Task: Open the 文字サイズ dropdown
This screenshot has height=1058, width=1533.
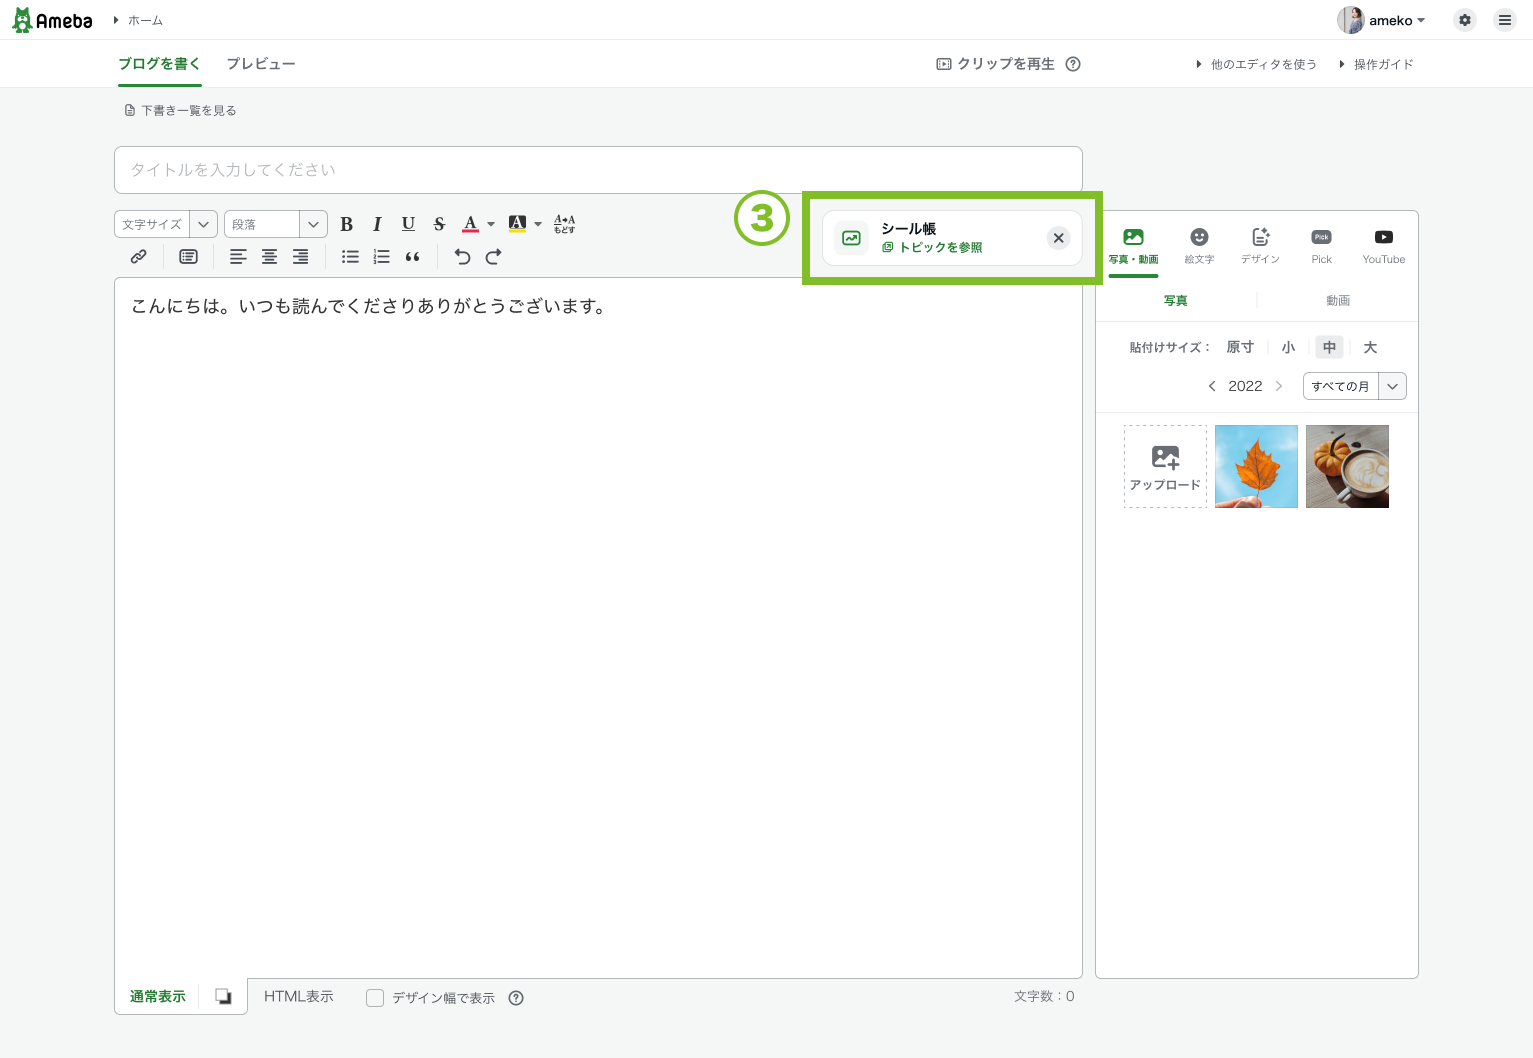Action: [x=166, y=224]
